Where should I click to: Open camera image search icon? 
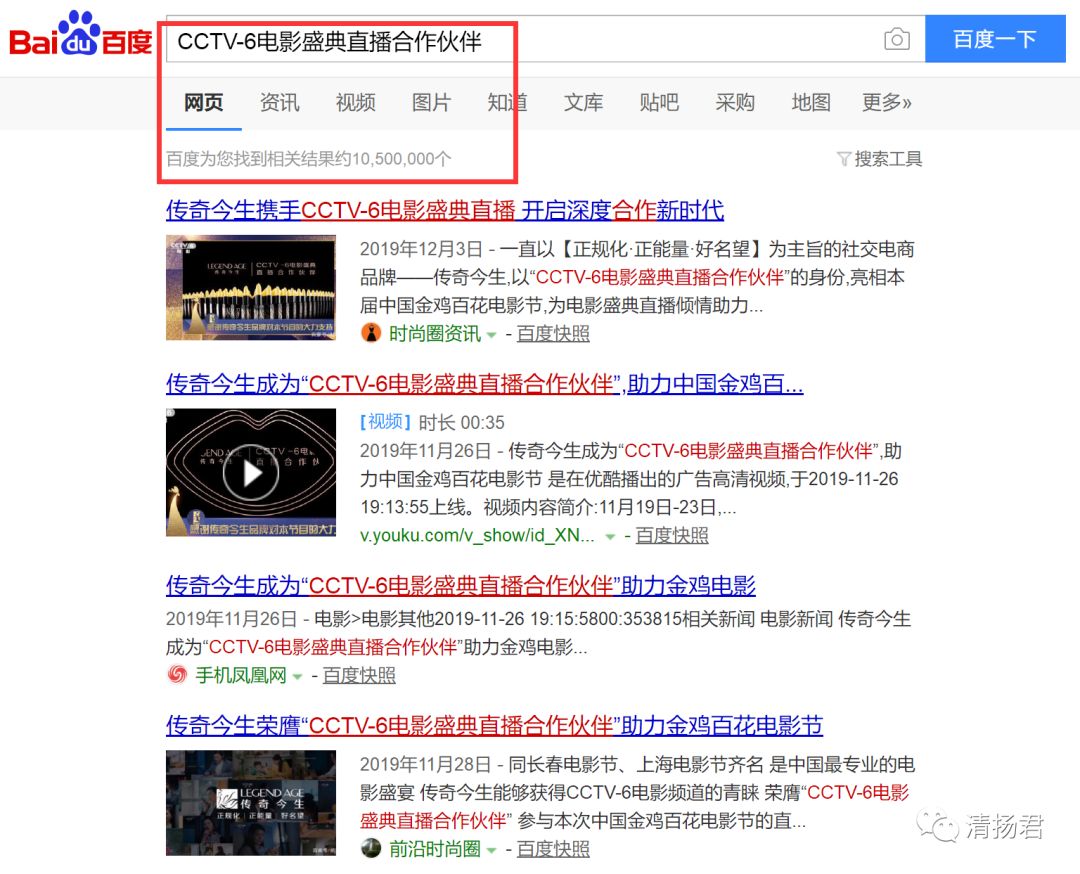[896, 39]
